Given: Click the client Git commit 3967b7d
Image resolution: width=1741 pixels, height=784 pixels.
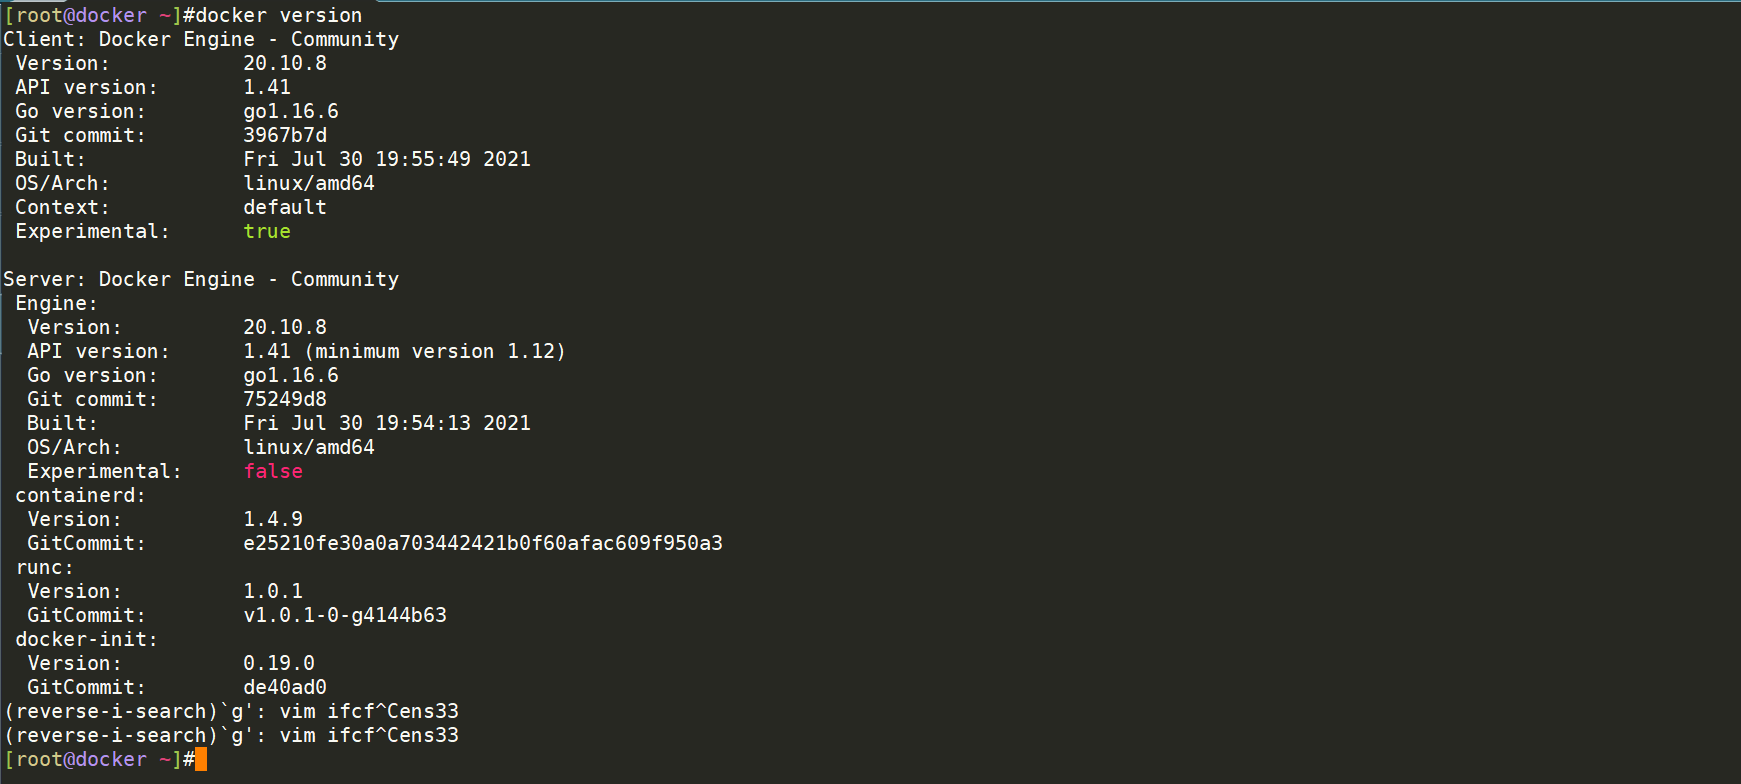Looking at the screenshot, I should click(x=285, y=135).
